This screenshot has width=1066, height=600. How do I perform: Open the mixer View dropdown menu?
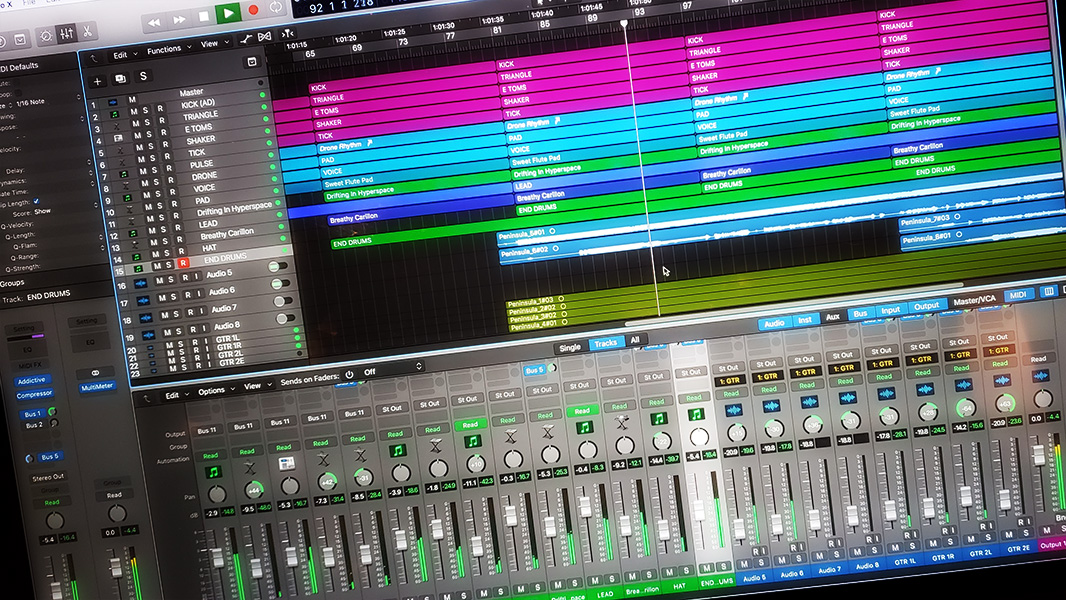point(256,386)
